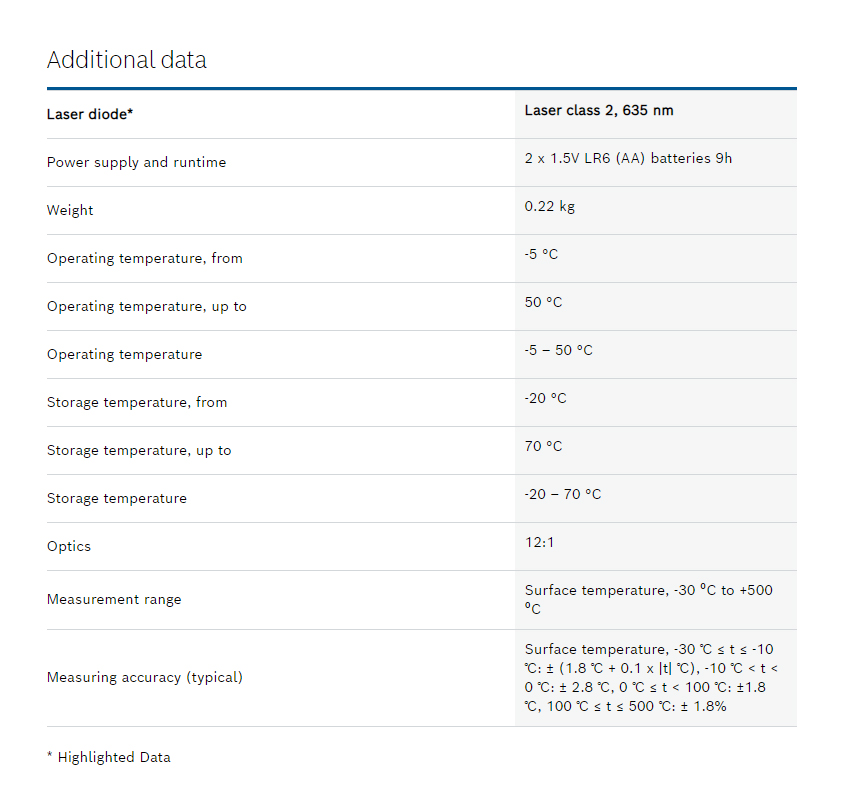Click the "Operating temperature, up to" label
Viewport: 854px width, 797px height.
point(146,306)
